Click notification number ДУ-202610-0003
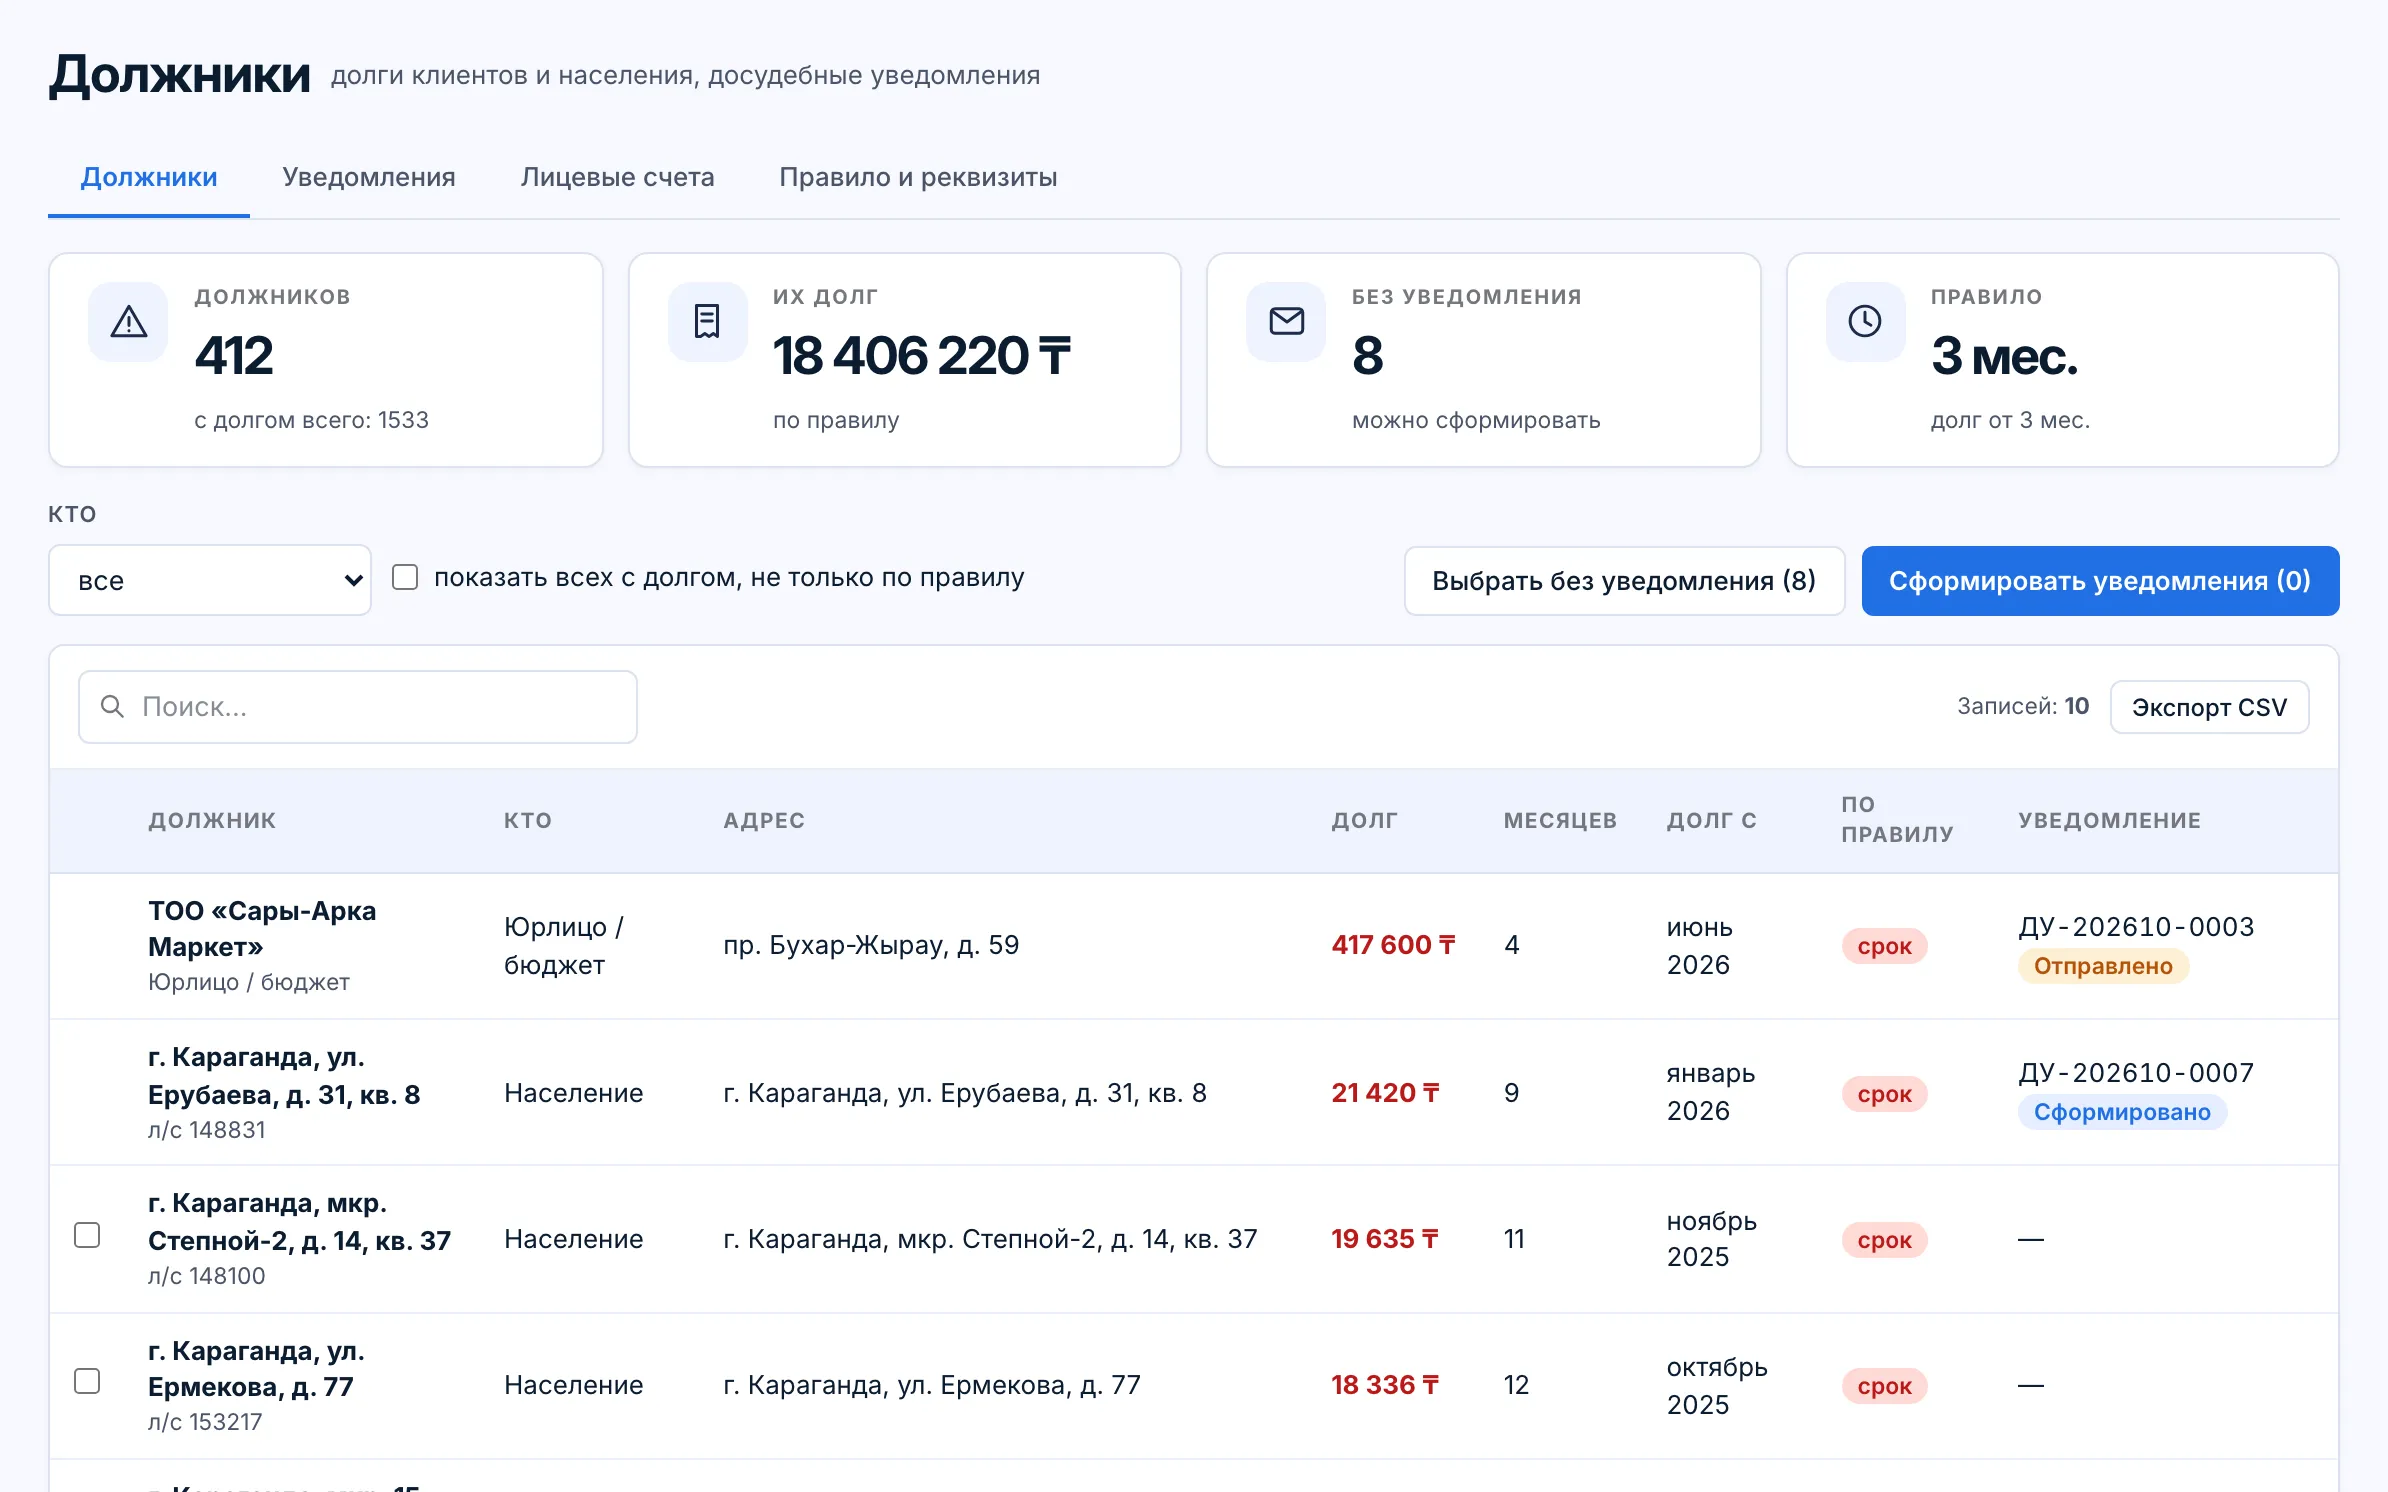This screenshot has height=1492, width=2388. click(x=2136, y=927)
